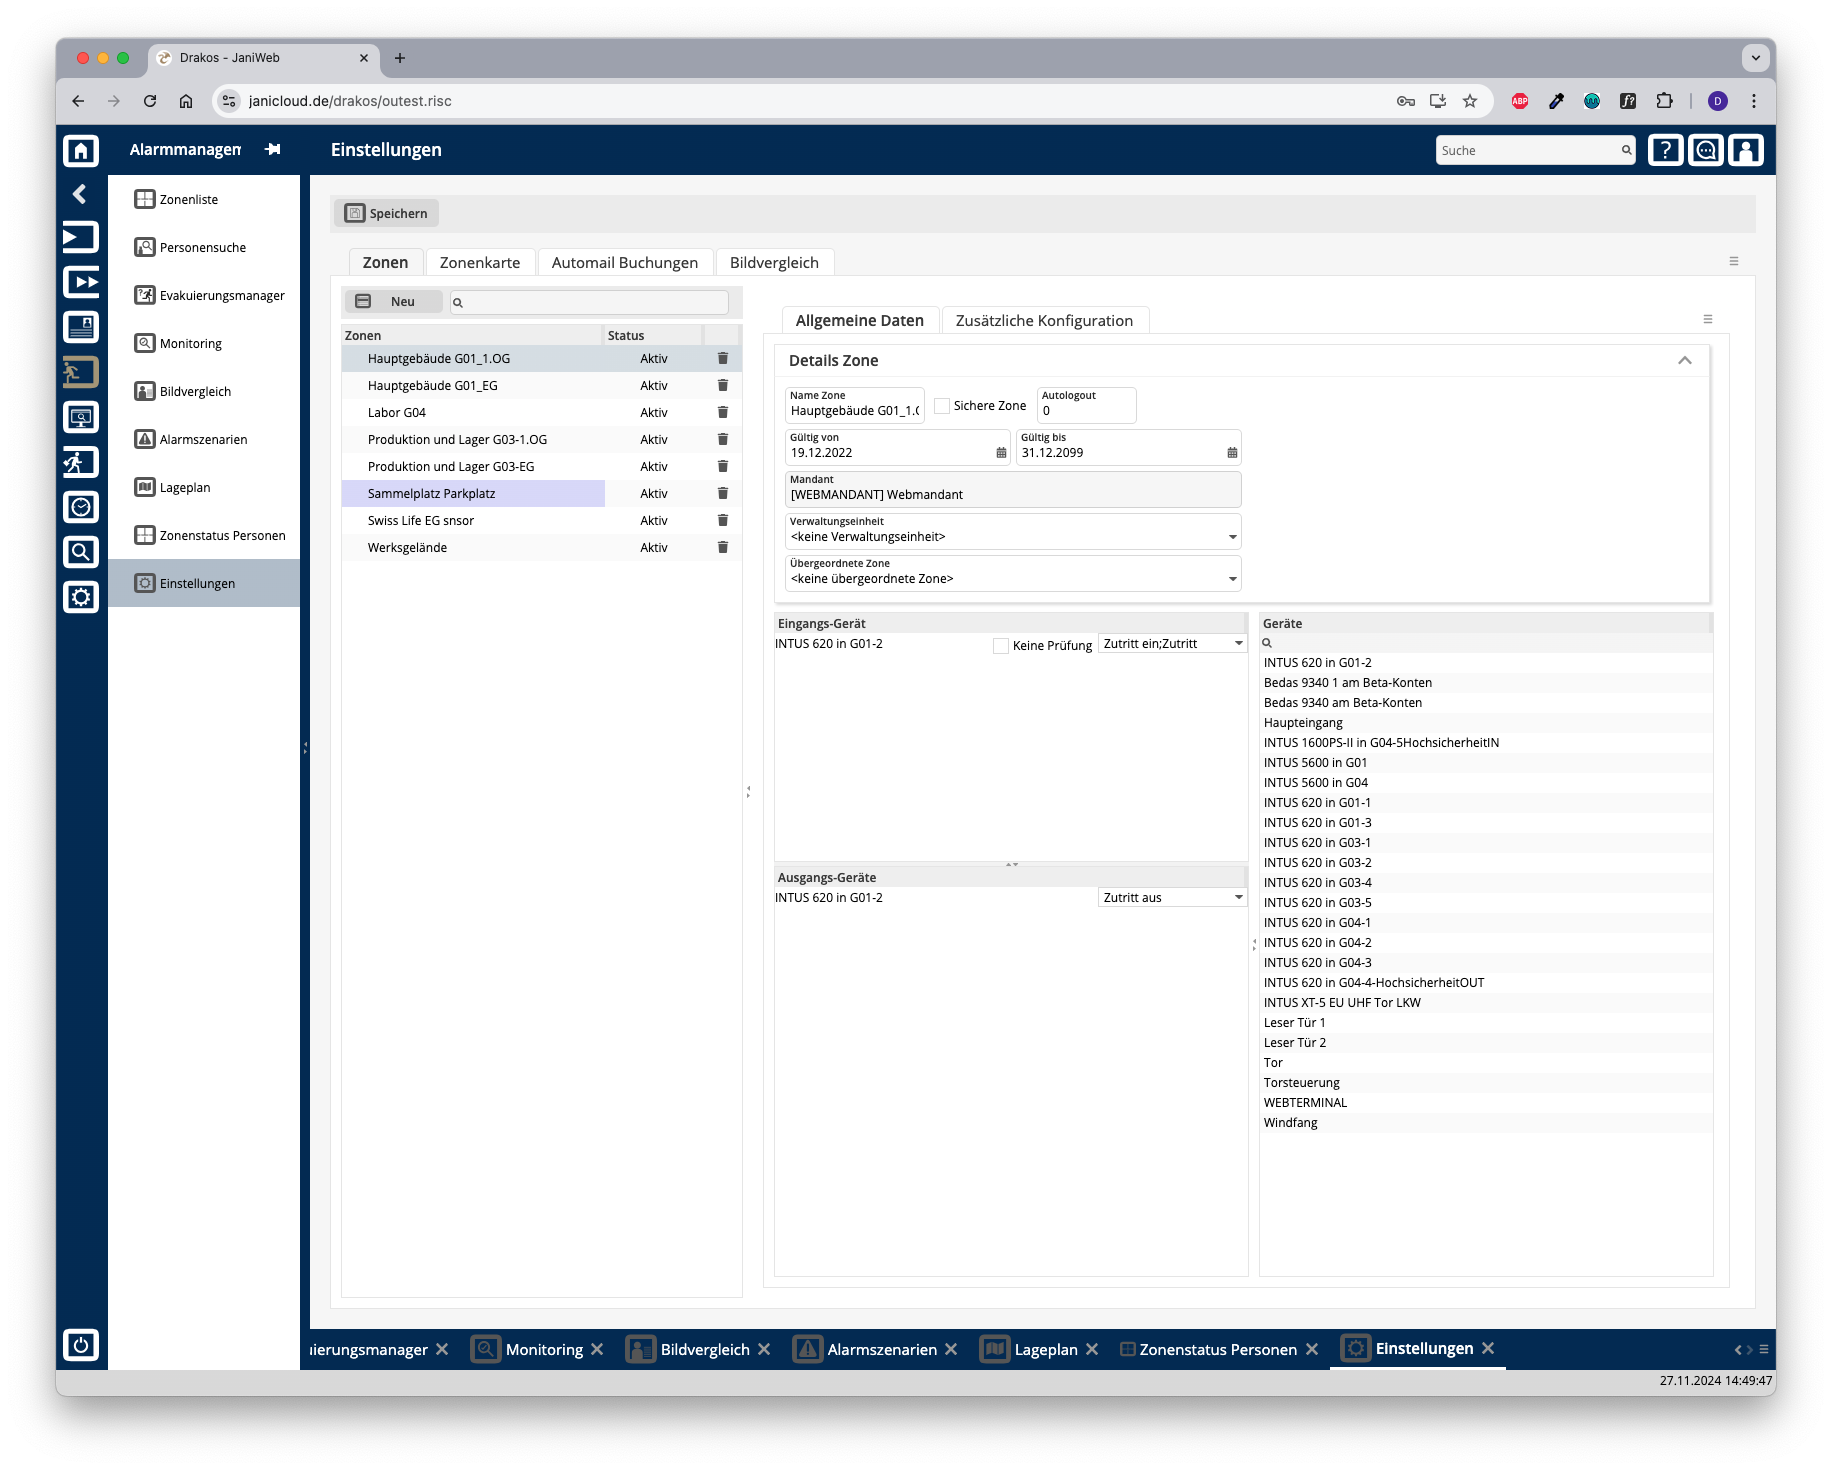Image resolution: width=1832 pixels, height=1470 pixels.
Task: Delete zone Hauptgebäude G01_EG via trash icon
Action: 722,385
